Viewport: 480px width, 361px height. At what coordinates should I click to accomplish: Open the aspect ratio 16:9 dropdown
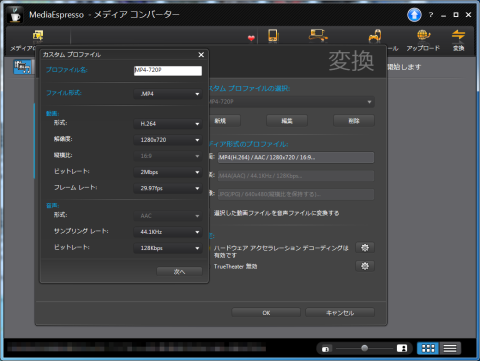click(168, 156)
